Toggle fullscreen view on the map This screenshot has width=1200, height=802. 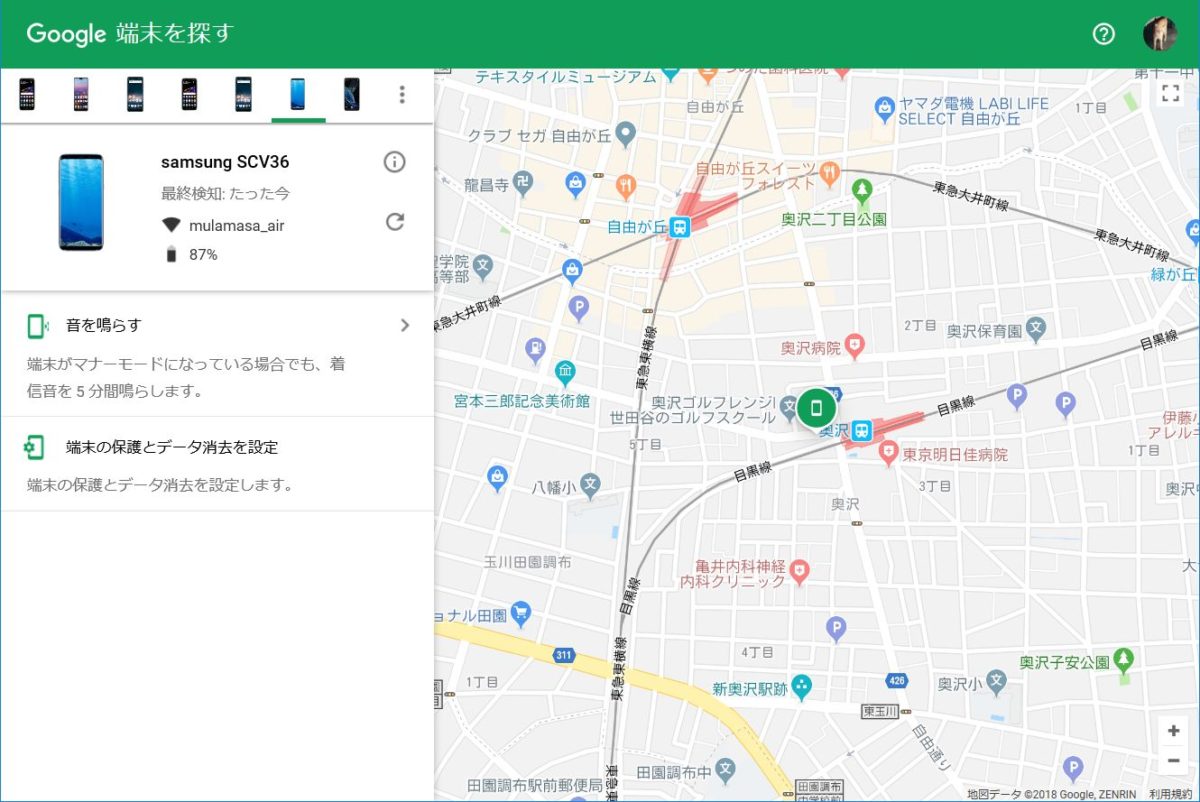[1171, 95]
